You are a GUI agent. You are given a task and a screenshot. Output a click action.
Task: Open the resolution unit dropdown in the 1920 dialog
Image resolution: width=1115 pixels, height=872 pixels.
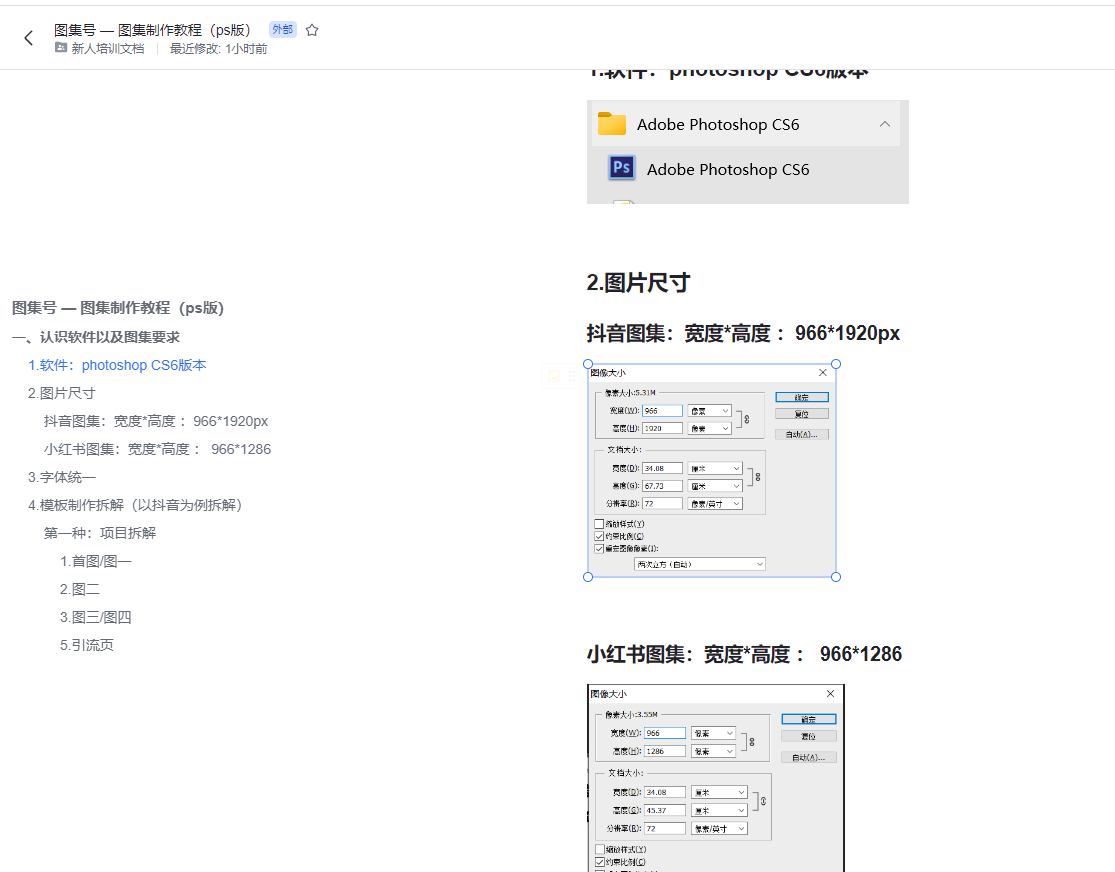point(715,503)
